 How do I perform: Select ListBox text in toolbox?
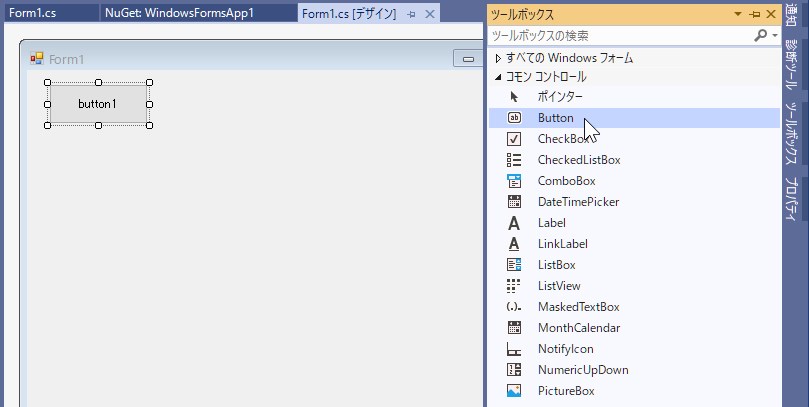pyautogui.click(x=556, y=265)
